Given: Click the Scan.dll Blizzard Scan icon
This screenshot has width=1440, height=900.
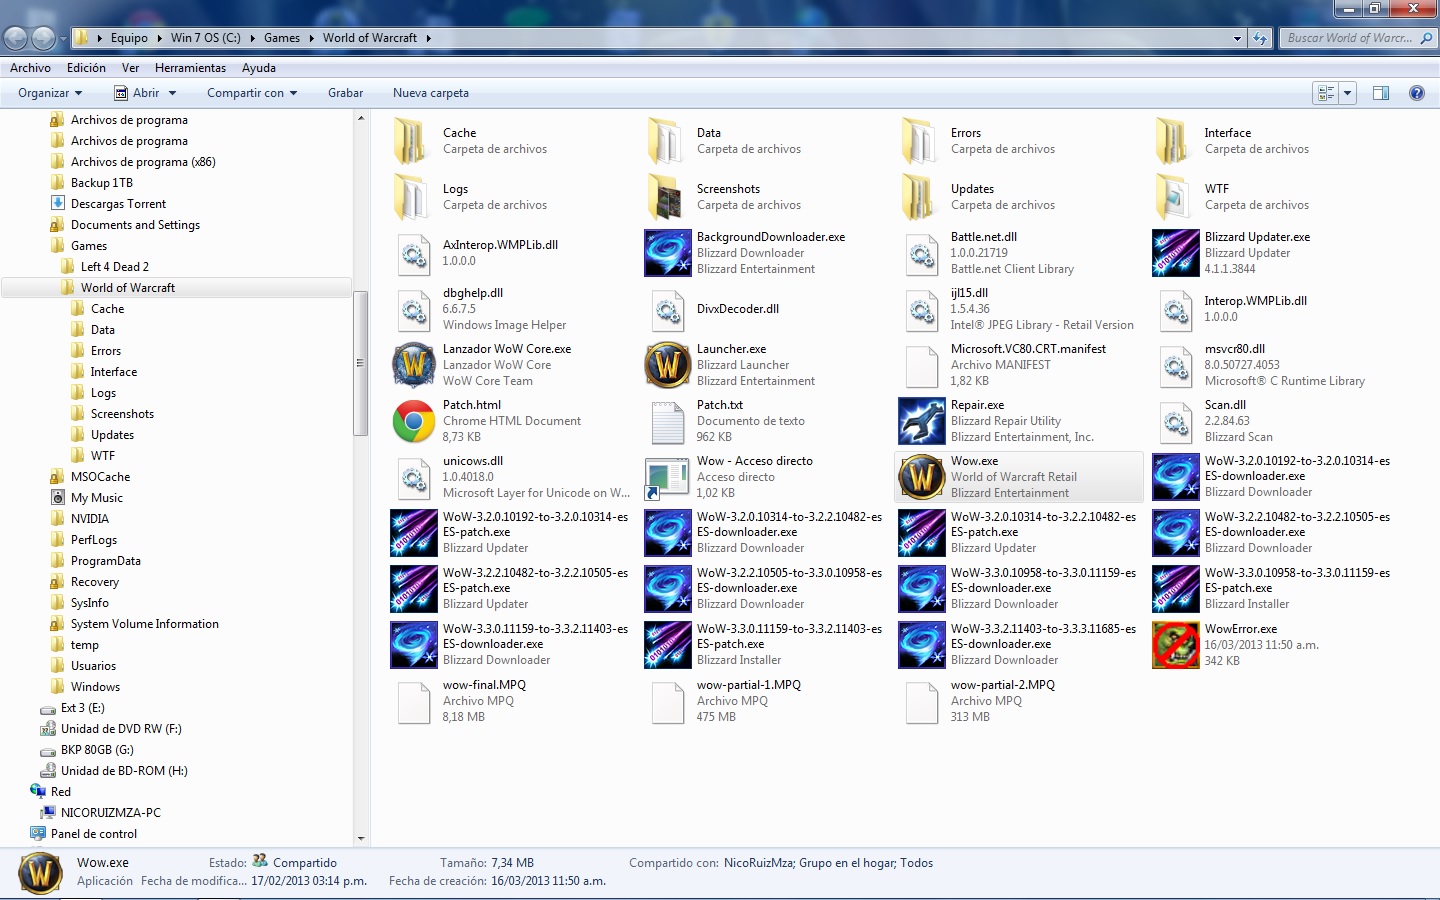Looking at the screenshot, I should click(1175, 421).
